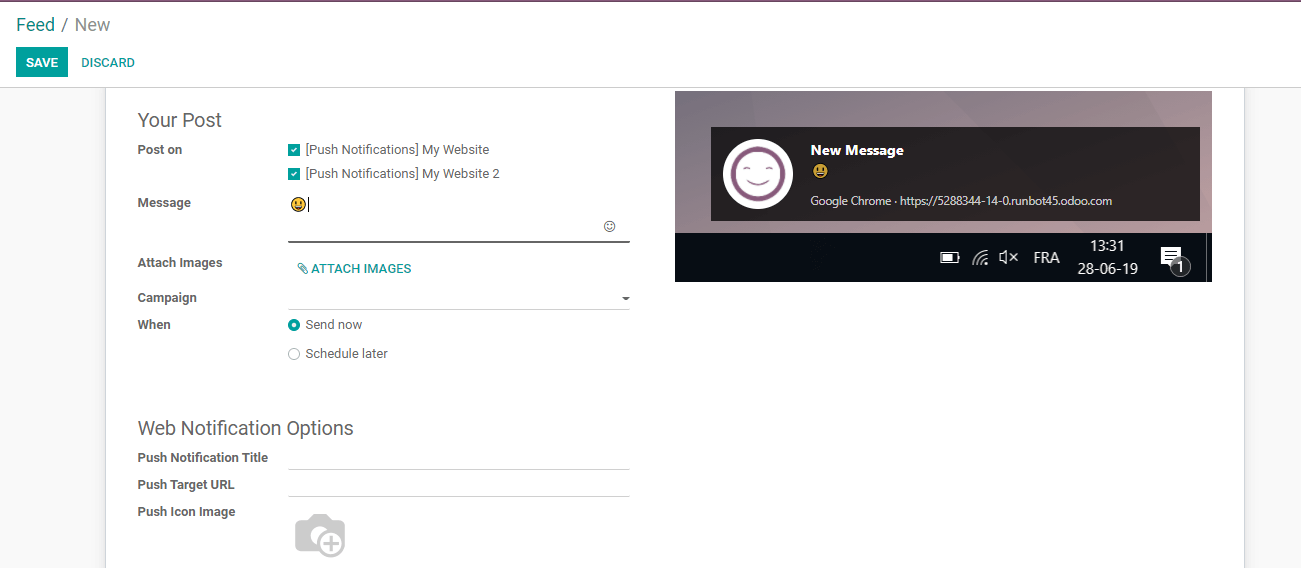Click the Attach Images field label
This screenshot has height=568, width=1301.
[180, 263]
